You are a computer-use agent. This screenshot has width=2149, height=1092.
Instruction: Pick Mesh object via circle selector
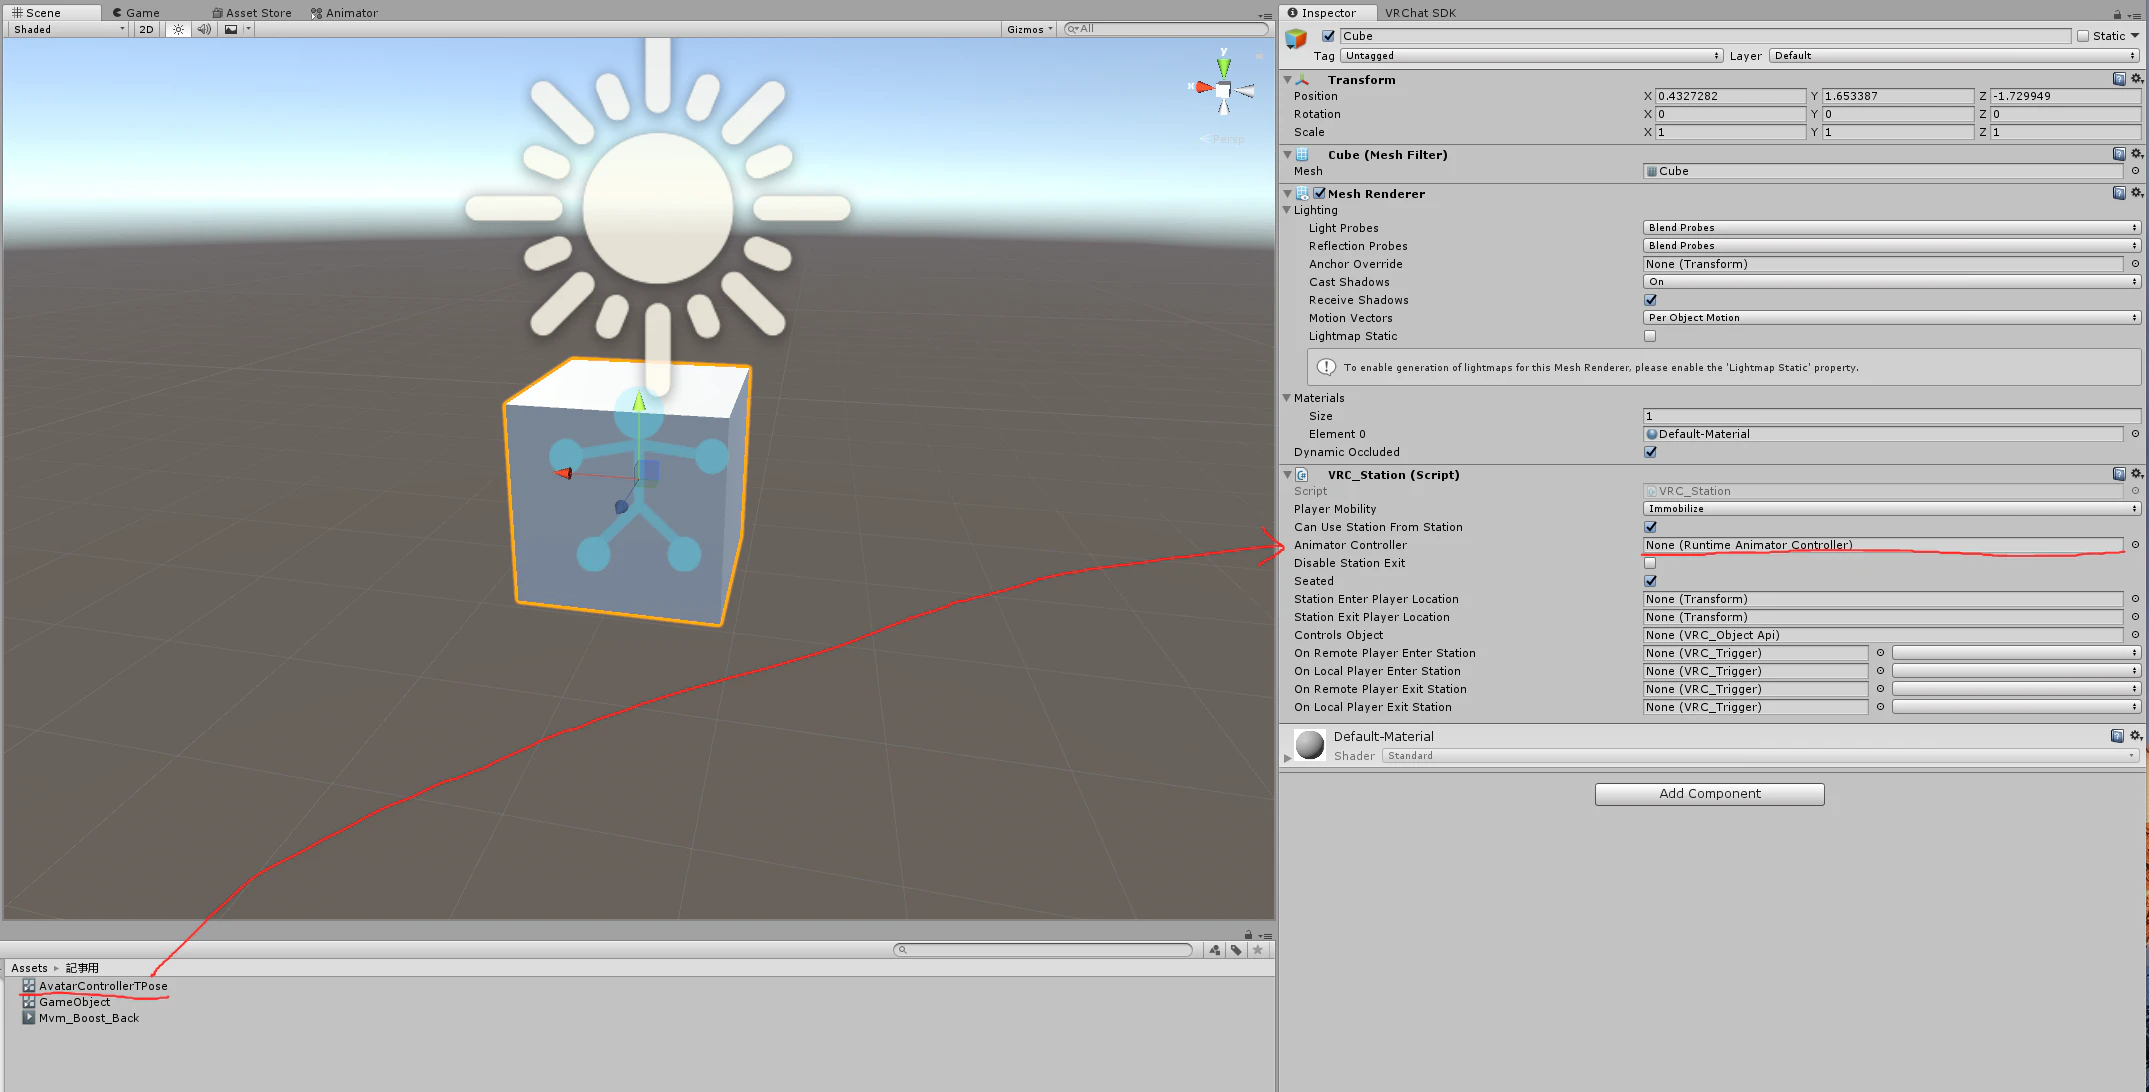(x=2135, y=171)
